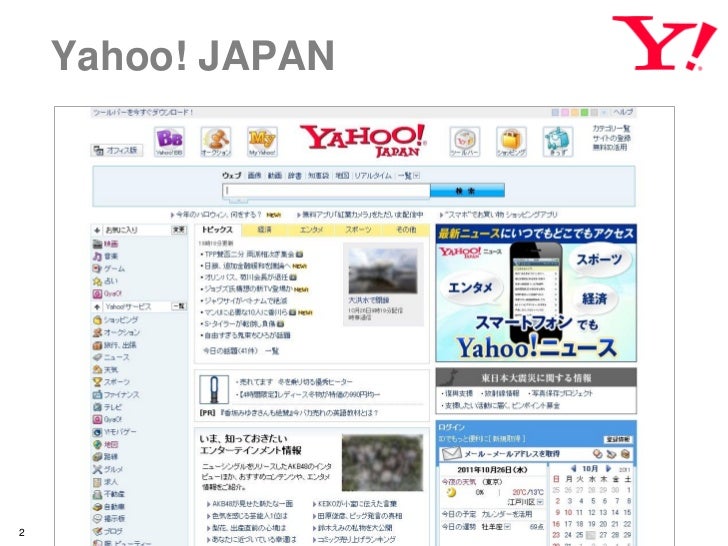Click the 変更 button next to お気に入り

pyautogui.click(x=179, y=230)
